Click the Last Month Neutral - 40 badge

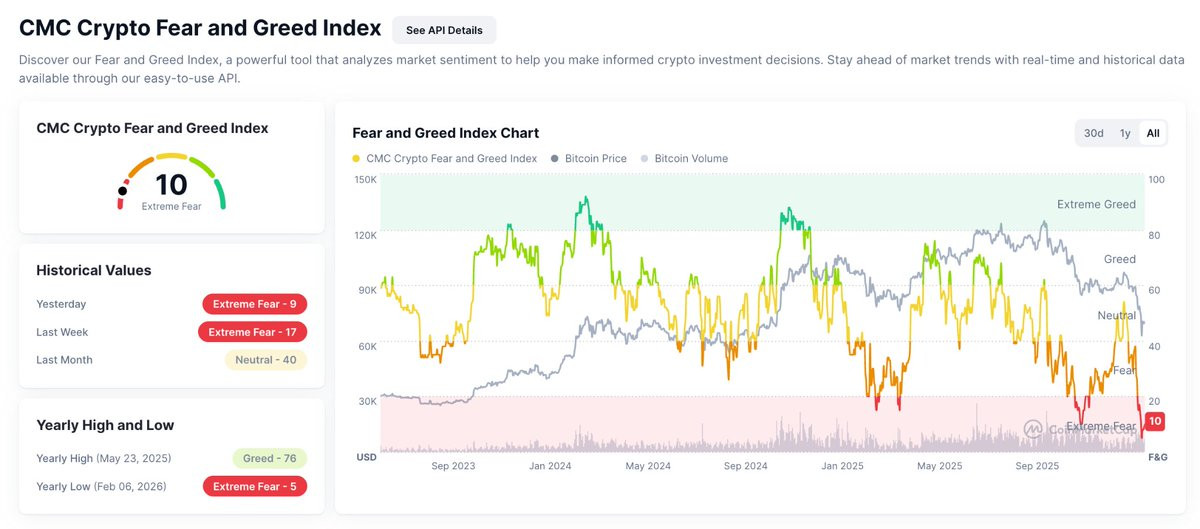tap(266, 360)
